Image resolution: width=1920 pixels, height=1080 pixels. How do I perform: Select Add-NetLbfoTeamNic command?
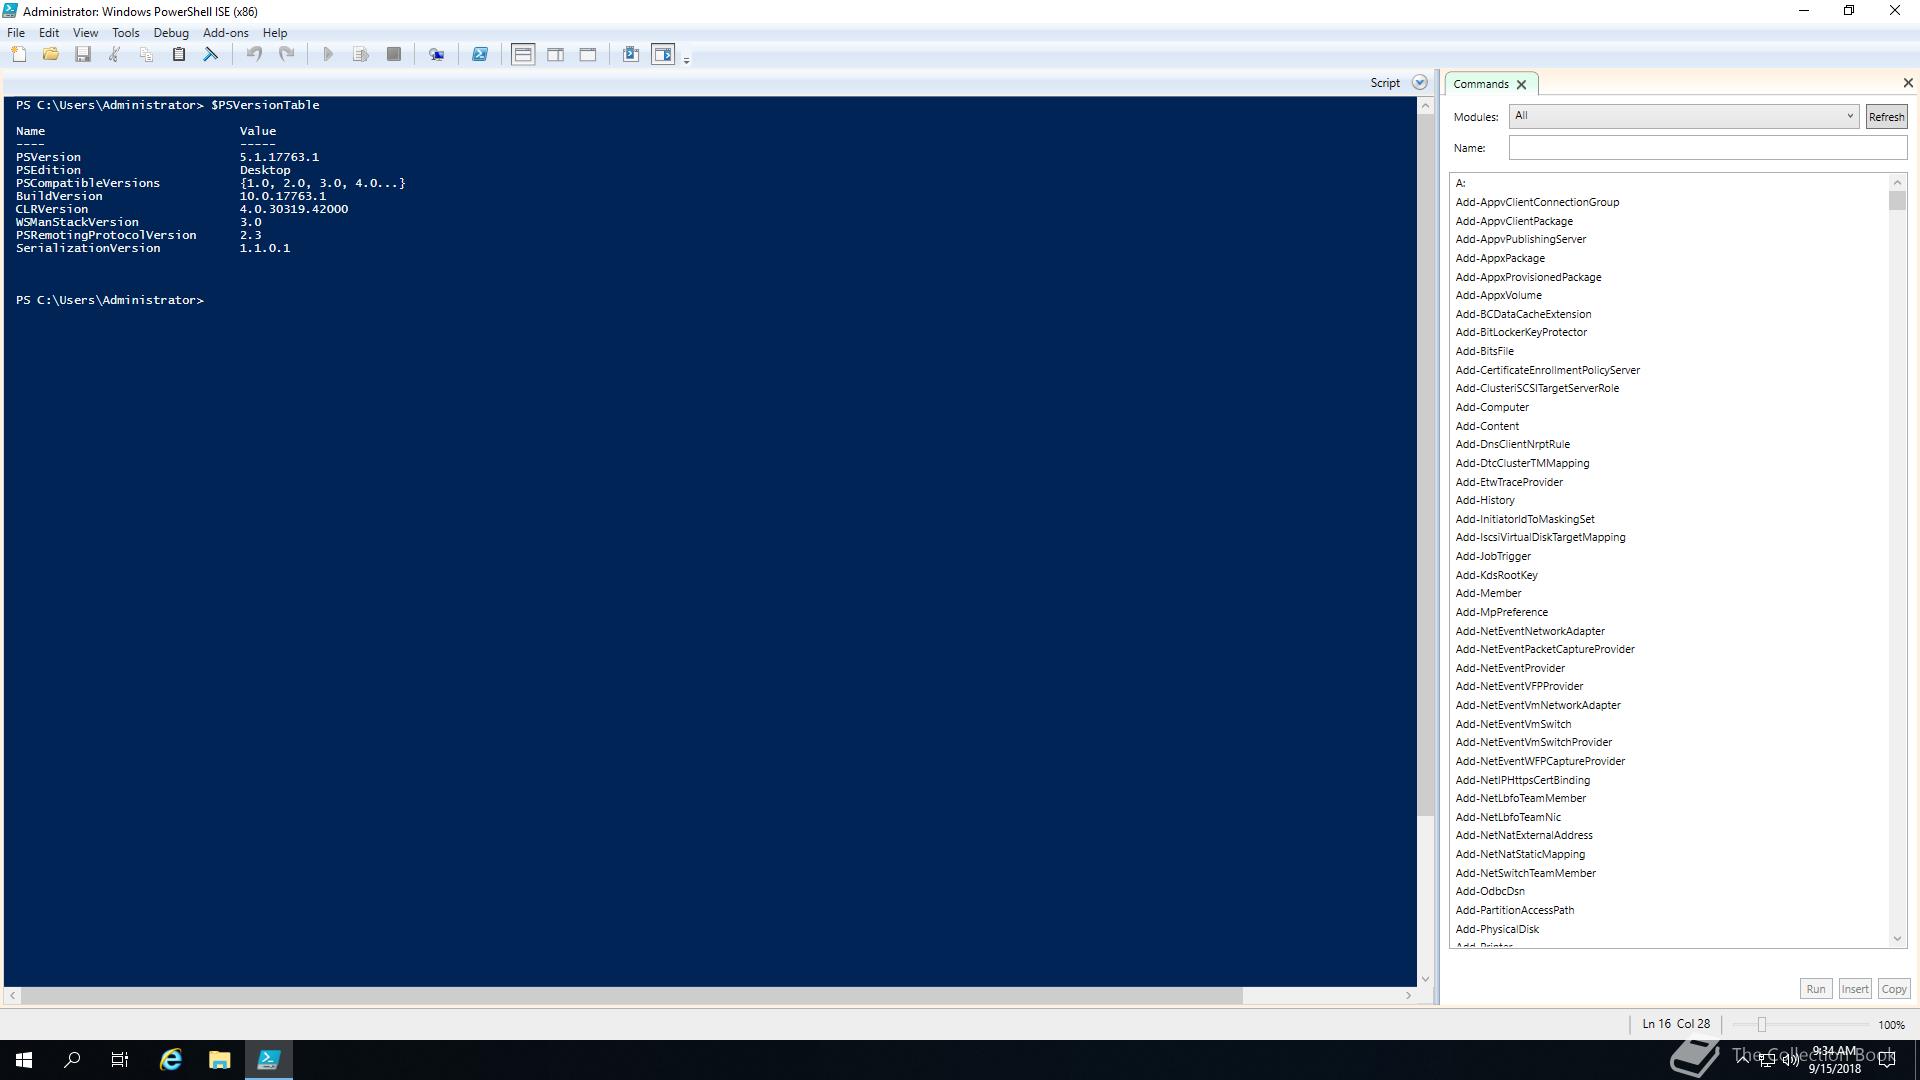point(1507,817)
